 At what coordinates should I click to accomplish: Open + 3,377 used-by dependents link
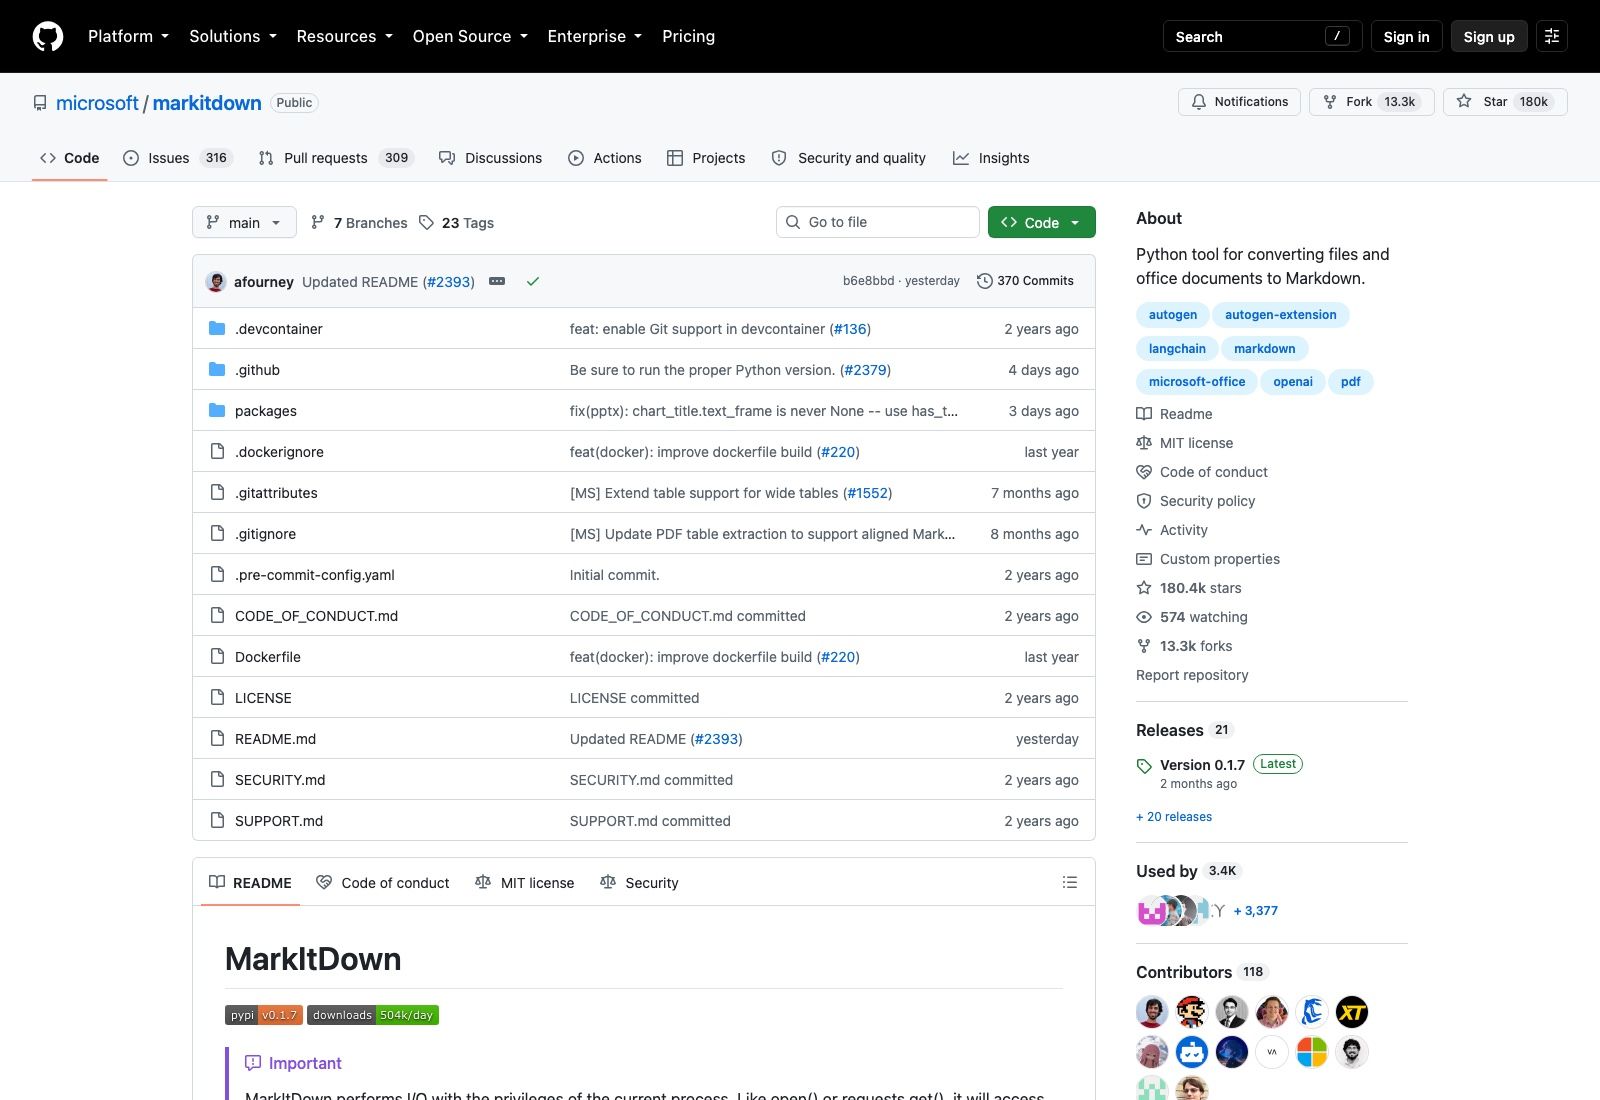(x=1256, y=911)
